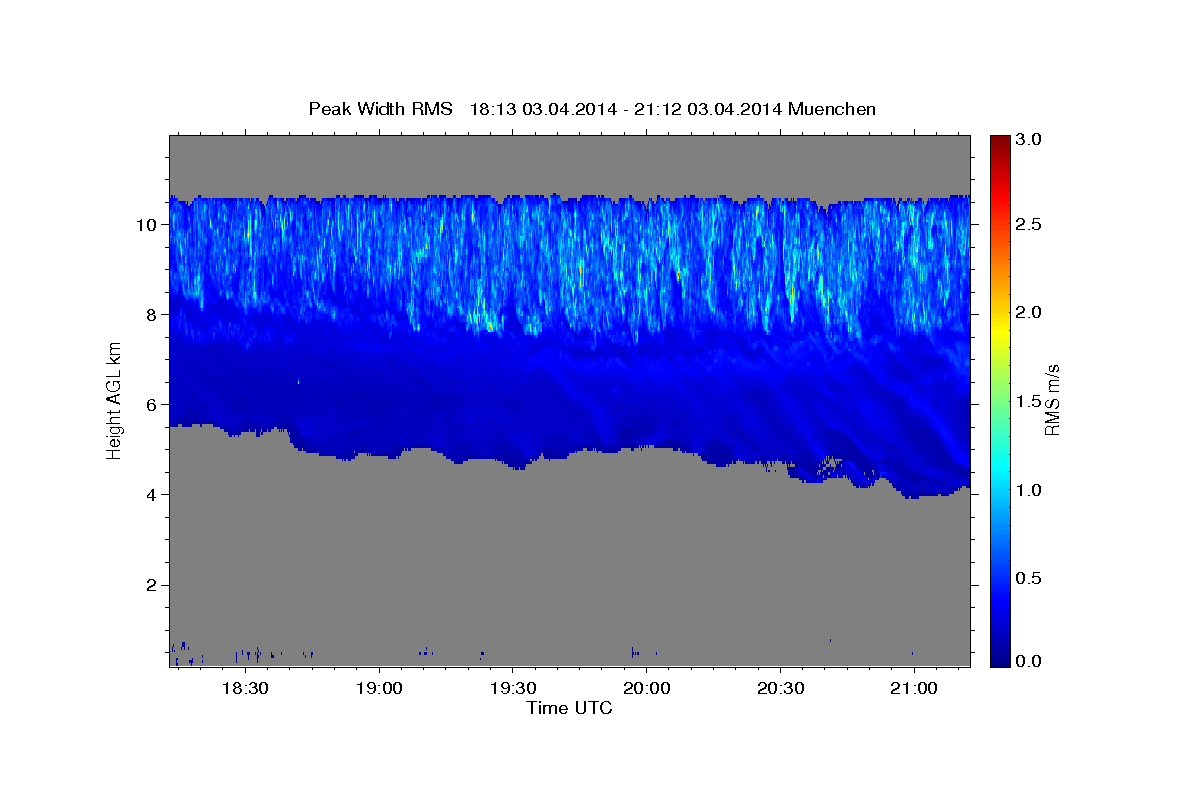The height and width of the screenshot is (800, 1200).
Task: Click the colorbar value 0.5
Action: (x=1028, y=578)
